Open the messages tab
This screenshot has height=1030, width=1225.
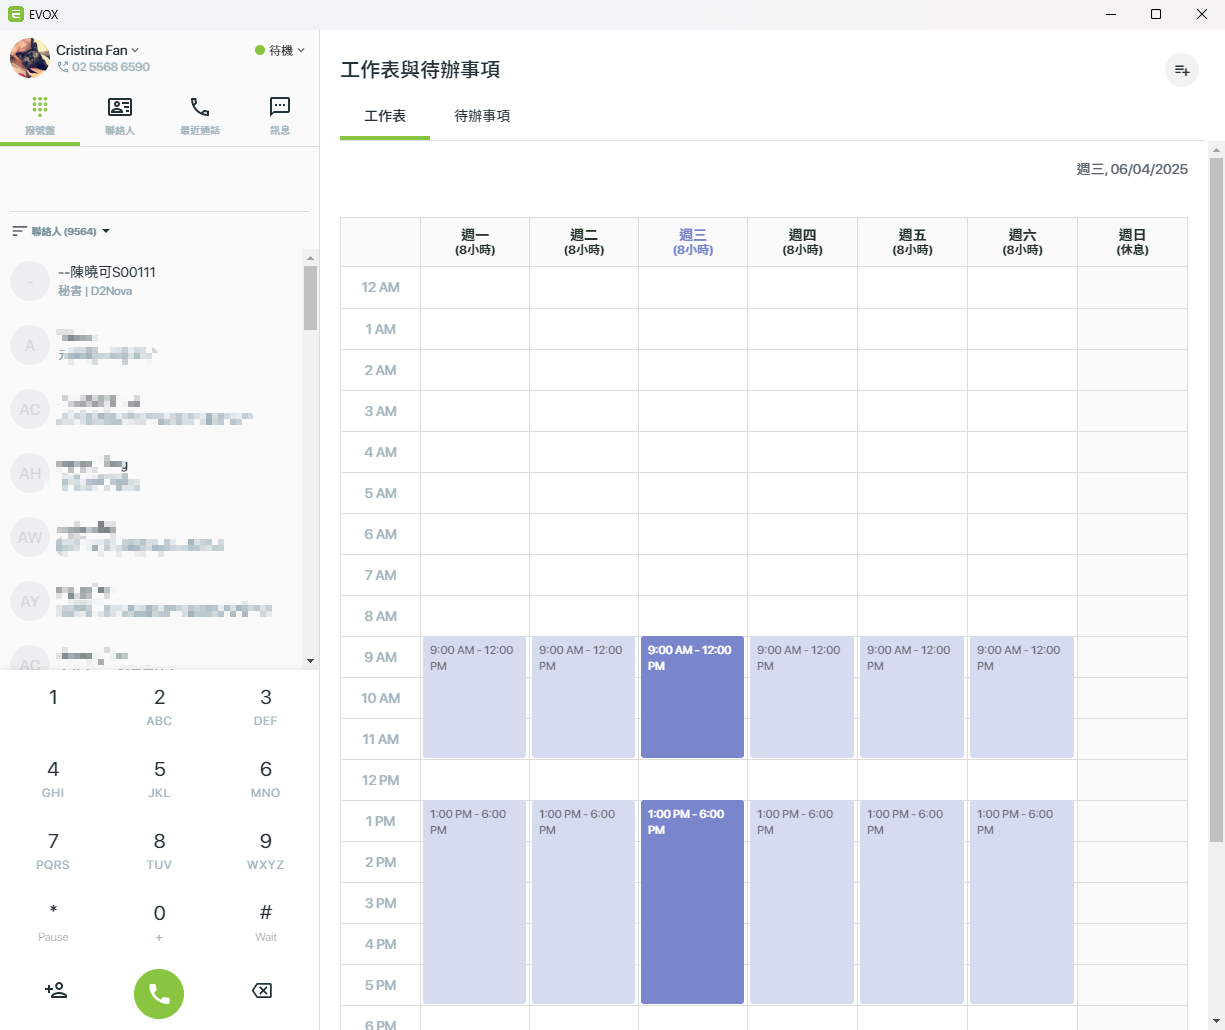click(280, 116)
